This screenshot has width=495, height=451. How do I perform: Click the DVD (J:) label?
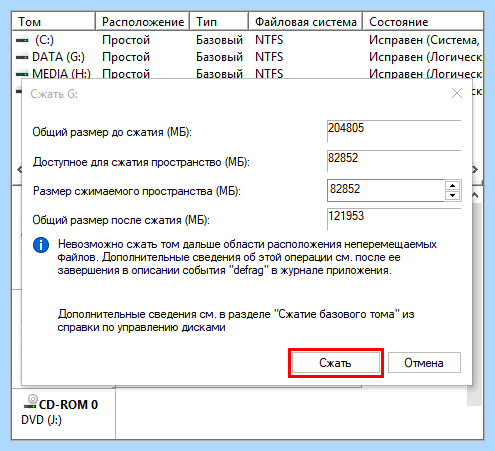(41, 420)
